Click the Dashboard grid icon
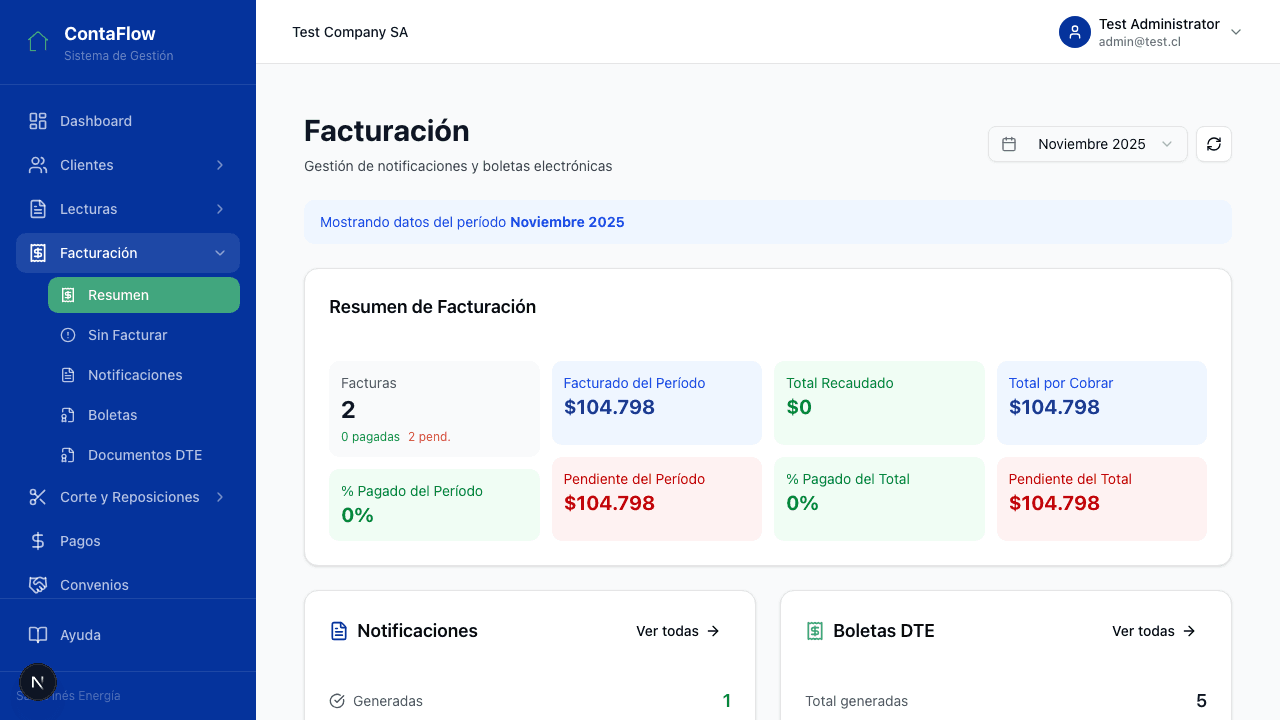1280x720 pixels. [38, 121]
